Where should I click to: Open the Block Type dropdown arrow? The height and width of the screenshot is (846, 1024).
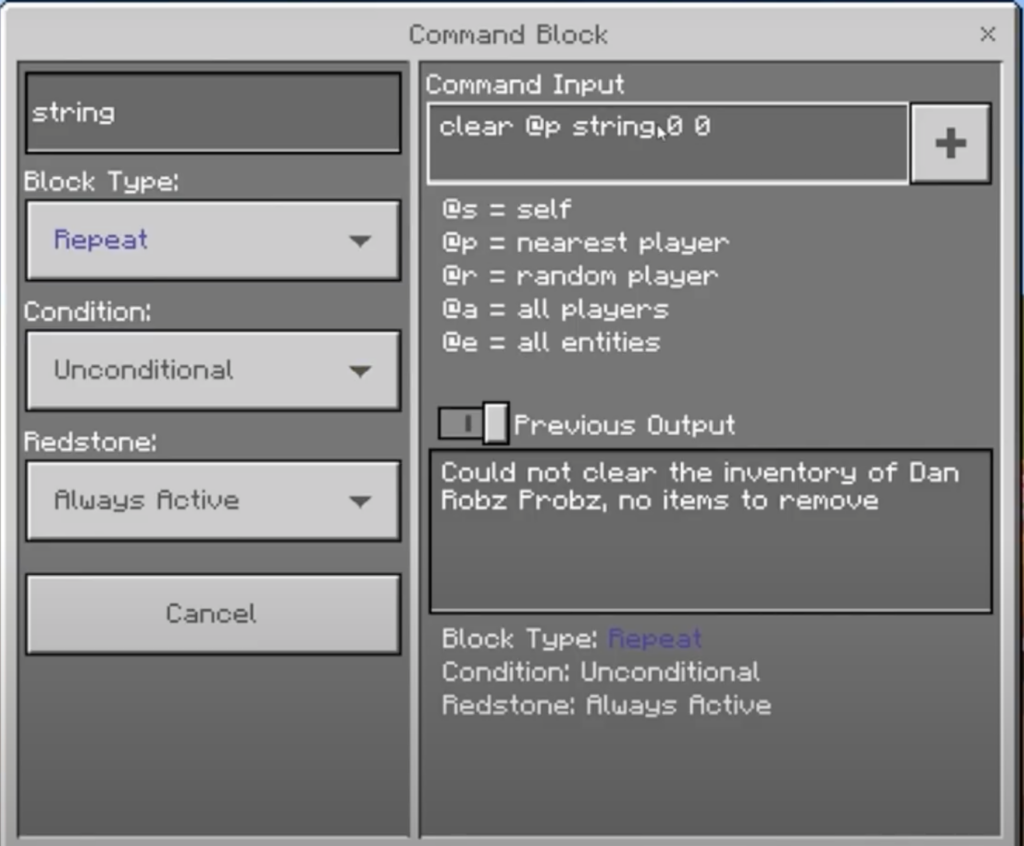[x=360, y=240]
